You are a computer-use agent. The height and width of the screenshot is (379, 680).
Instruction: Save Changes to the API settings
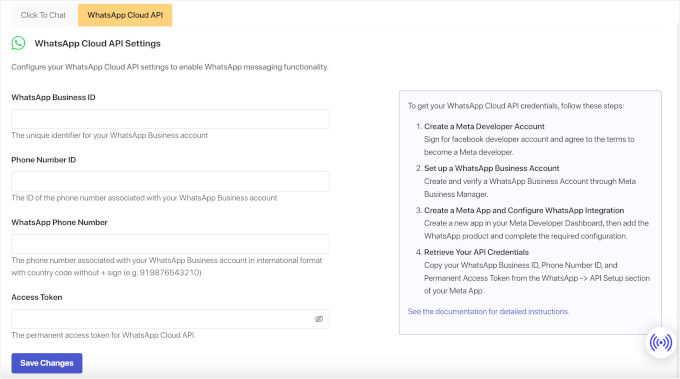tap(47, 363)
